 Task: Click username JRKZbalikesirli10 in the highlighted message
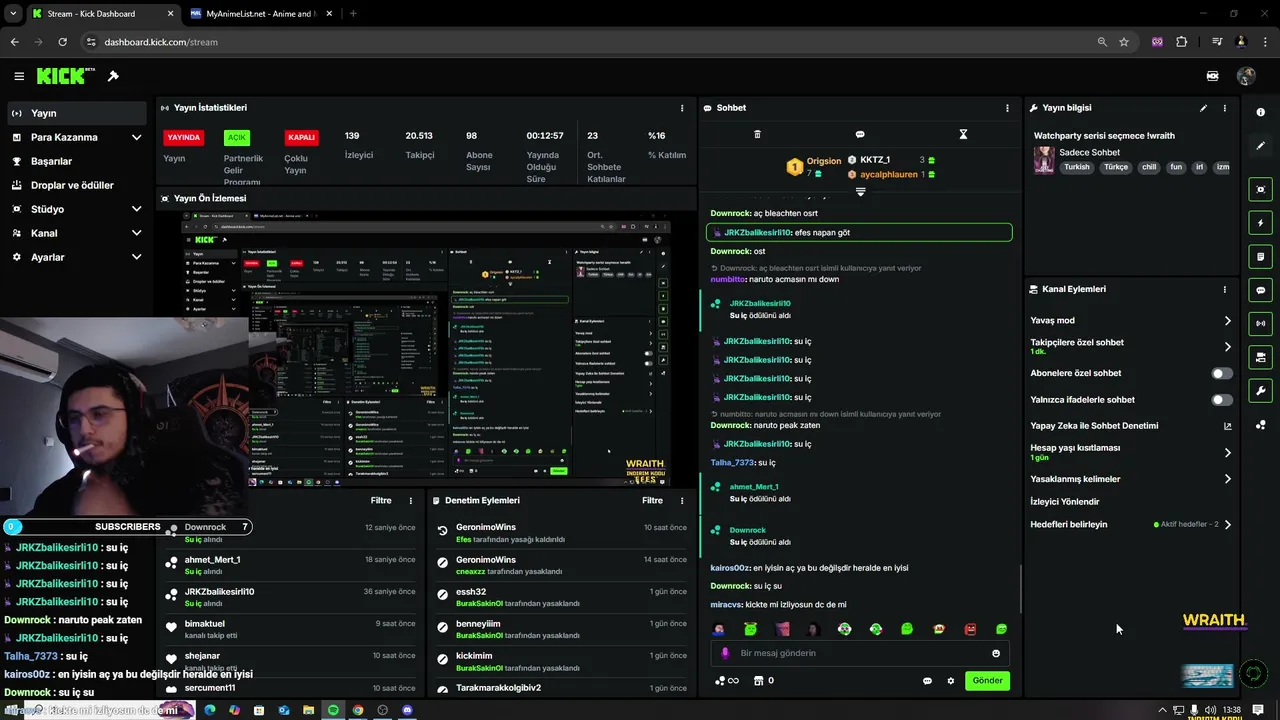(758, 233)
